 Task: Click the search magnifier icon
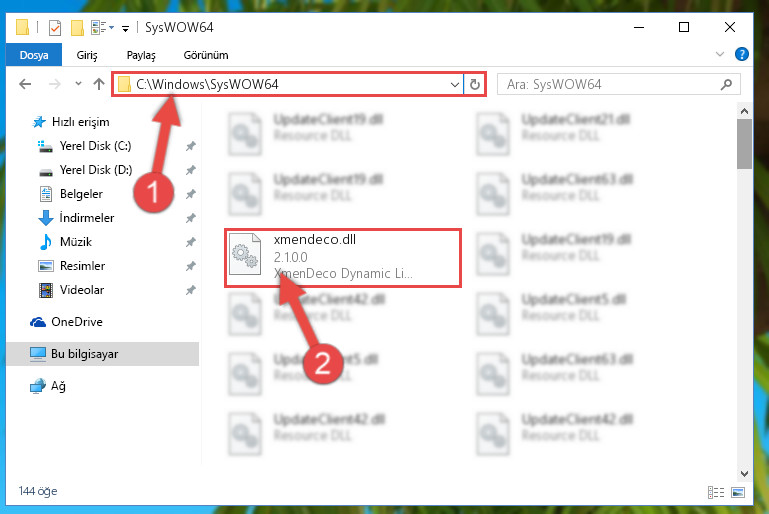click(726, 84)
